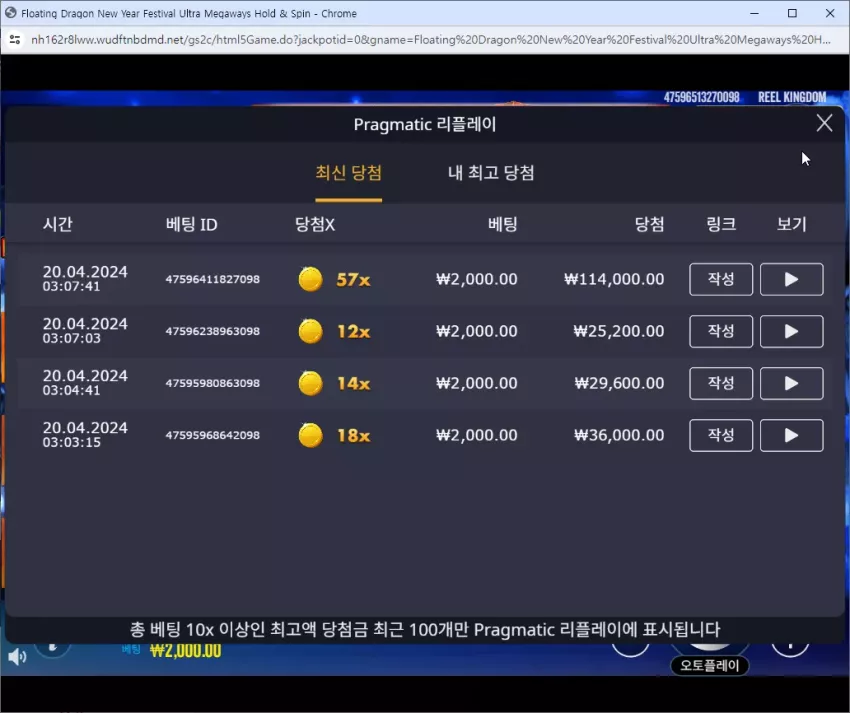Screen dimensions: 850x713
Task: Maximize the Chrome window
Action: 792,13
